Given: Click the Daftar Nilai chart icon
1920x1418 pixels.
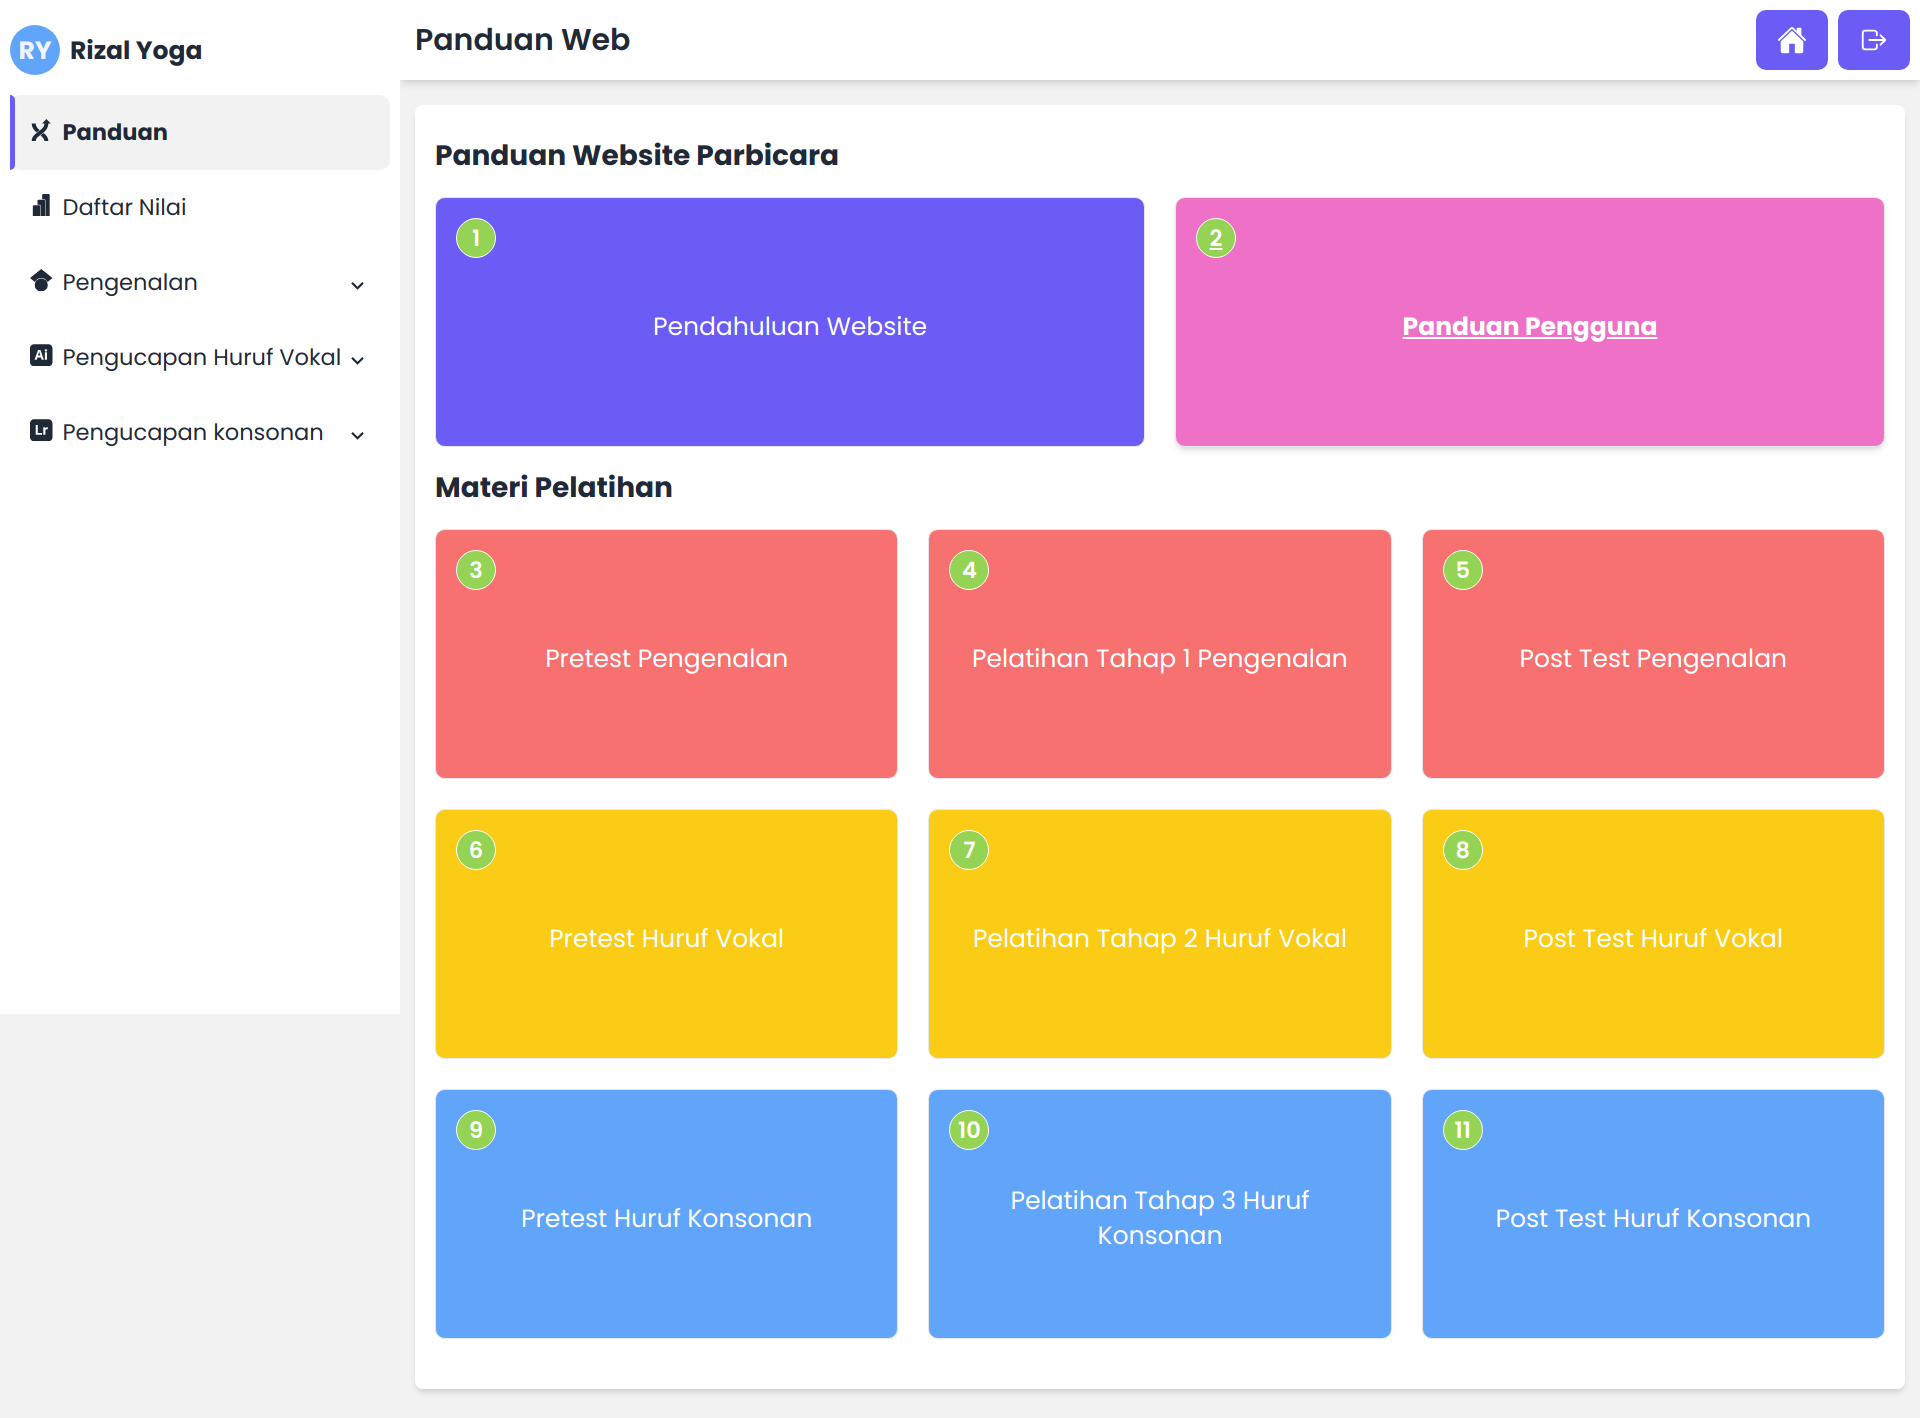Looking at the screenshot, I should tap(41, 206).
